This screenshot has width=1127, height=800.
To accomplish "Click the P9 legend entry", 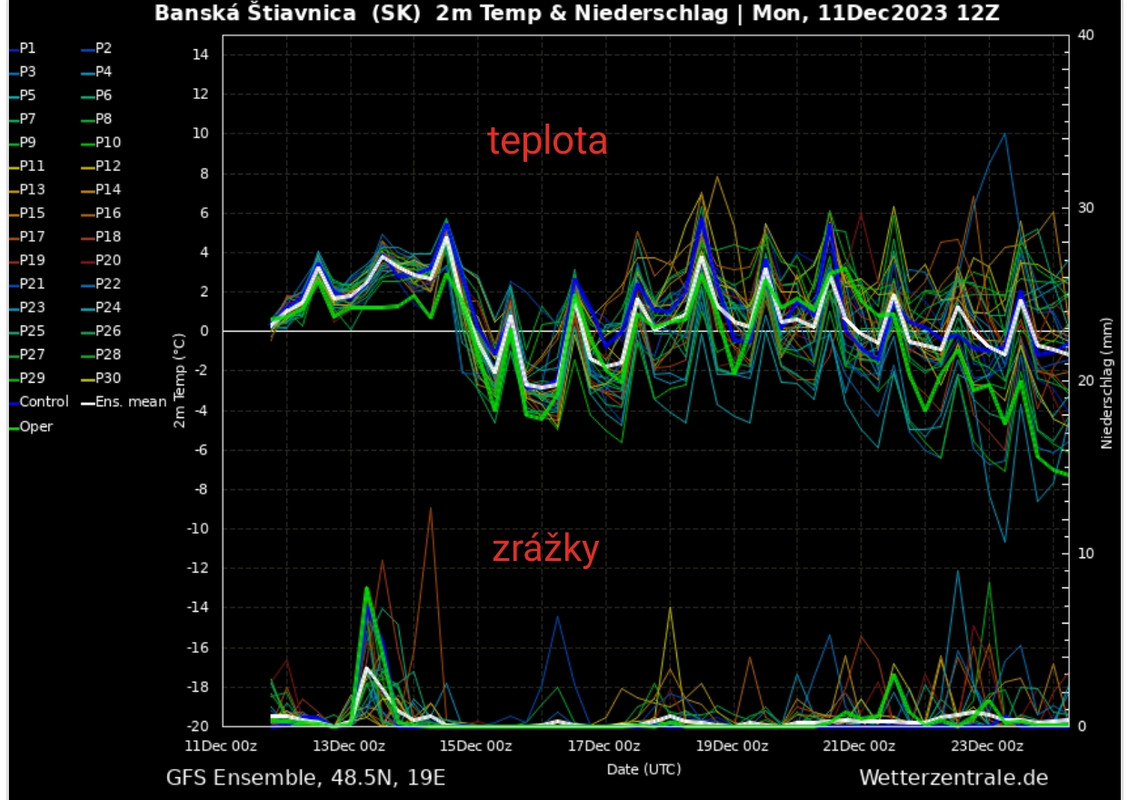I will point(22,142).
